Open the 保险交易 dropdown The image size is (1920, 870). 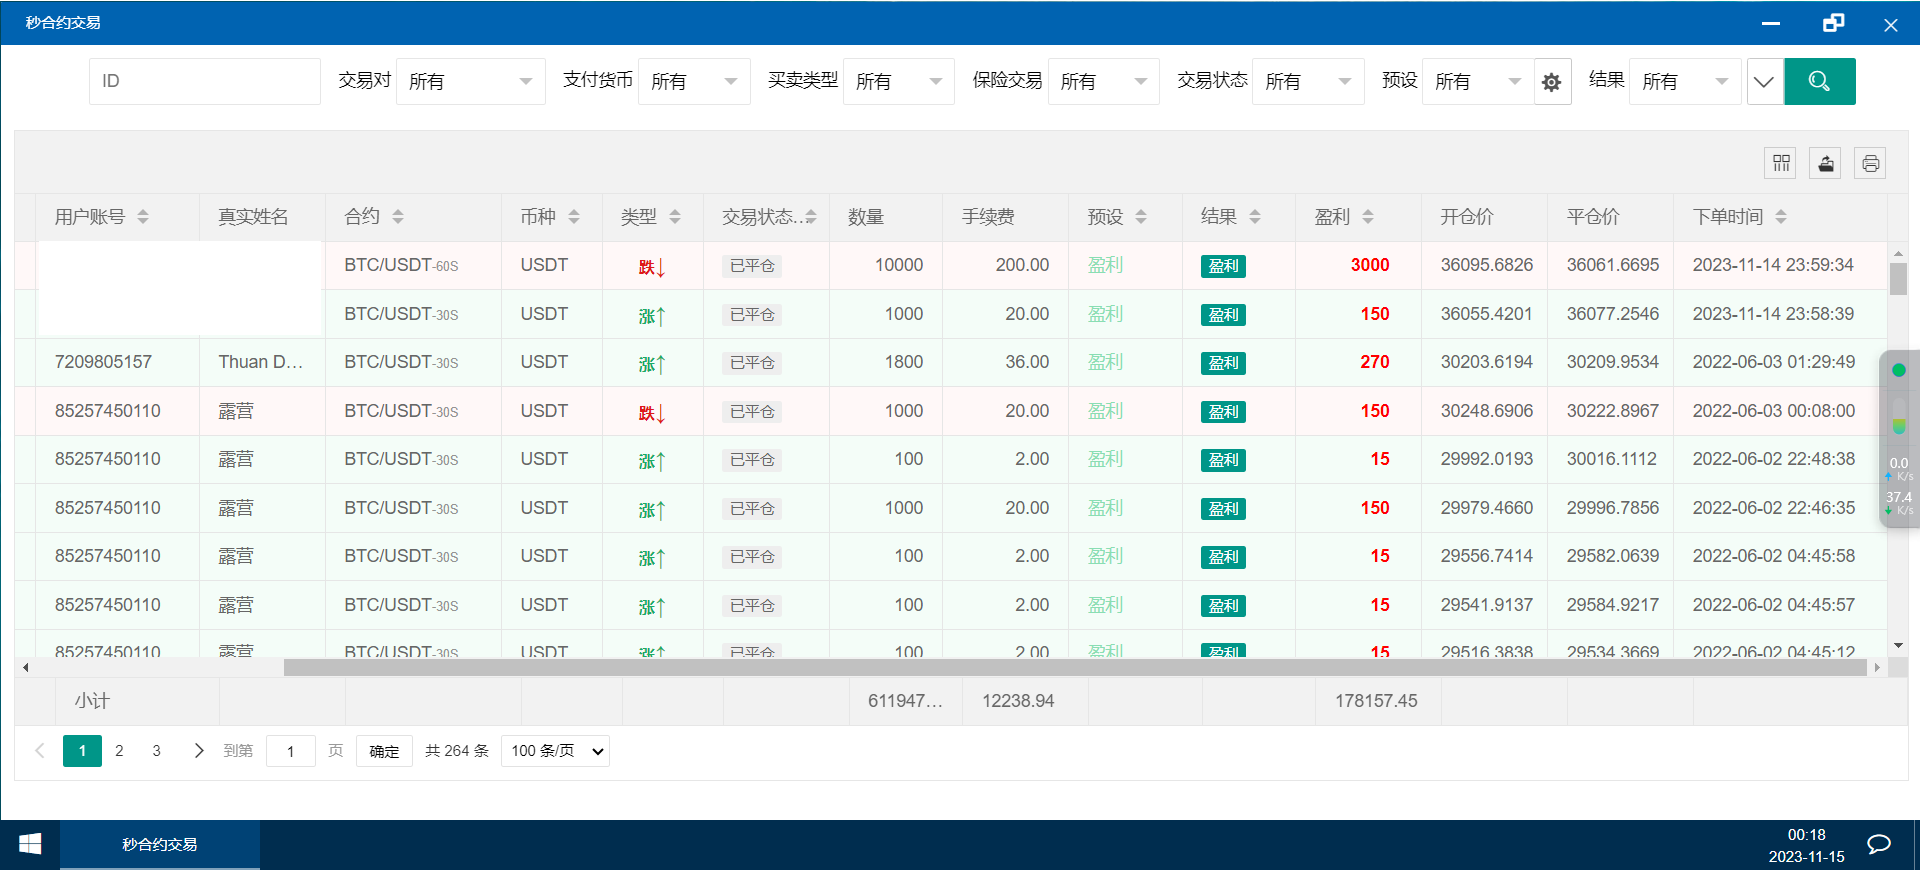[x=1104, y=81]
